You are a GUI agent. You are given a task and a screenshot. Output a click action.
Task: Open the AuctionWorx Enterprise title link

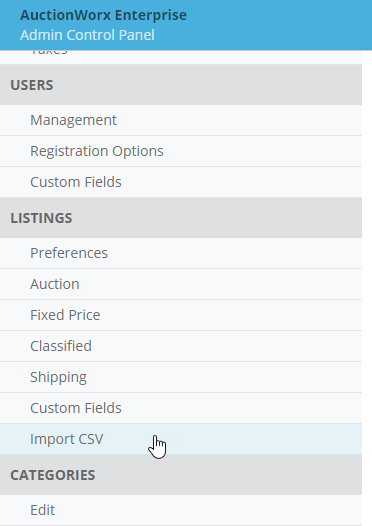coord(103,15)
